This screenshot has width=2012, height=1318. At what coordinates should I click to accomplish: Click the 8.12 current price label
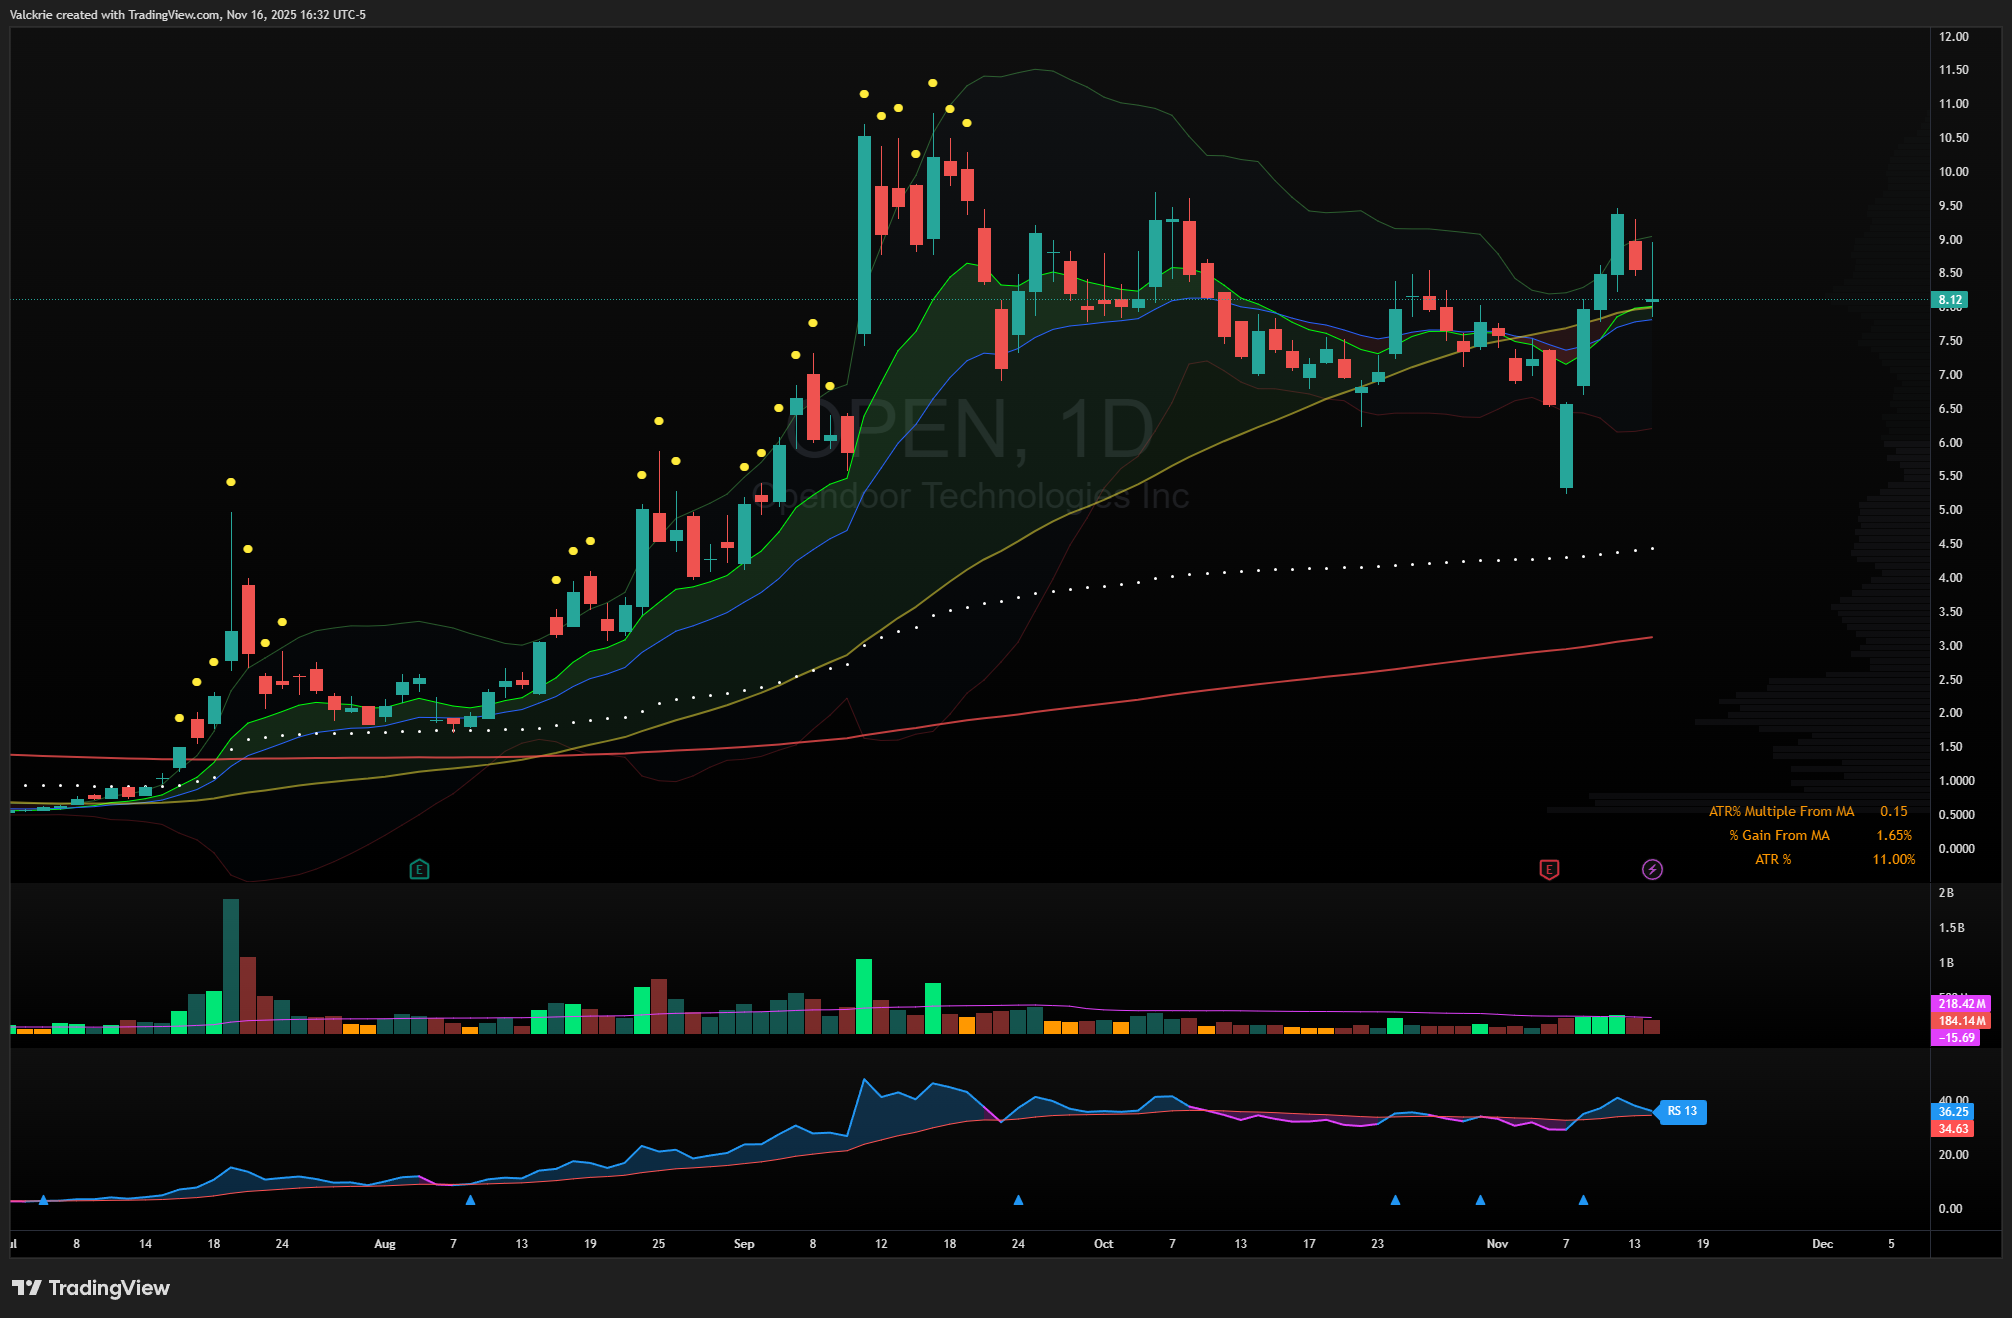pyautogui.click(x=1950, y=300)
